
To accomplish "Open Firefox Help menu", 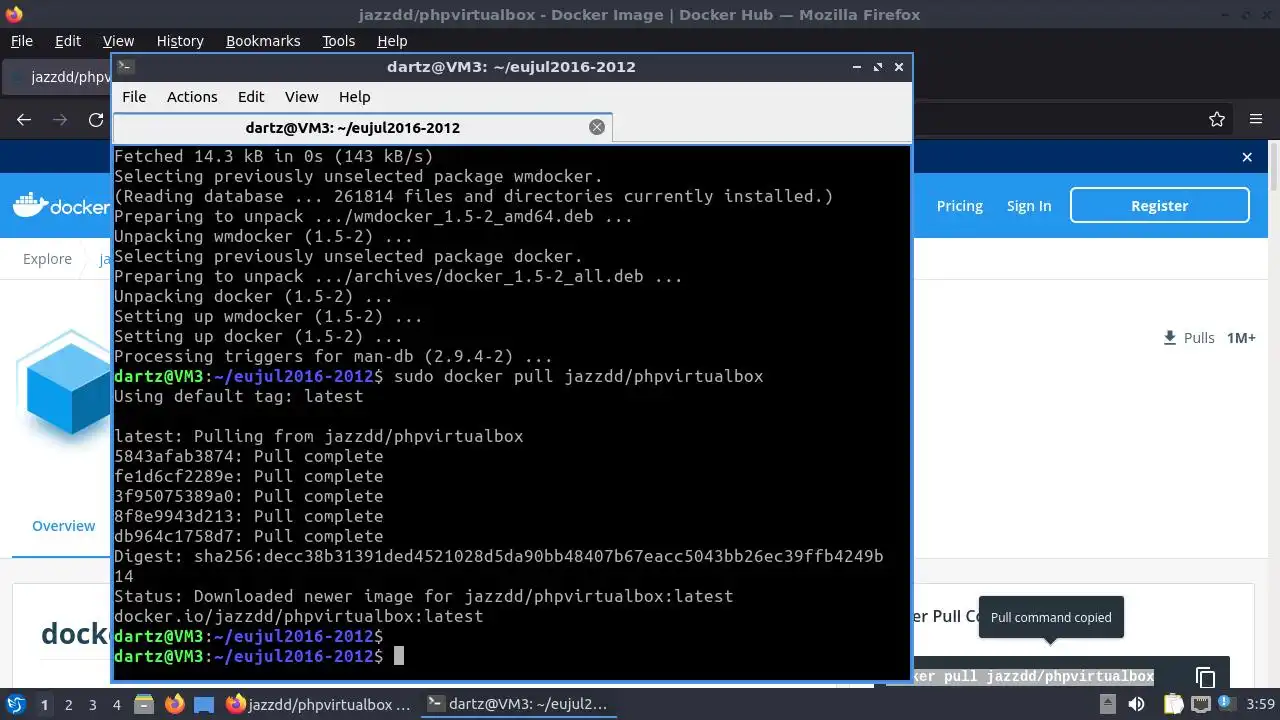I will point(392,41).
